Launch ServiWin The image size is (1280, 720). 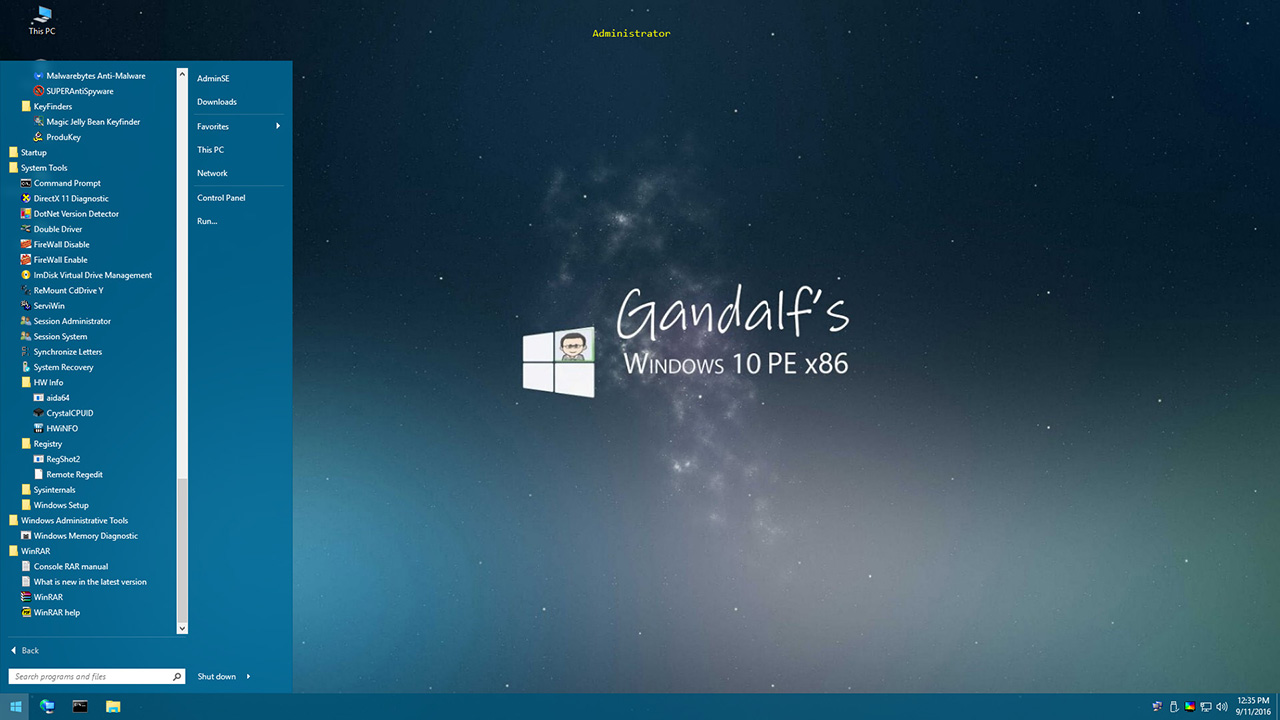coord(43,306)
